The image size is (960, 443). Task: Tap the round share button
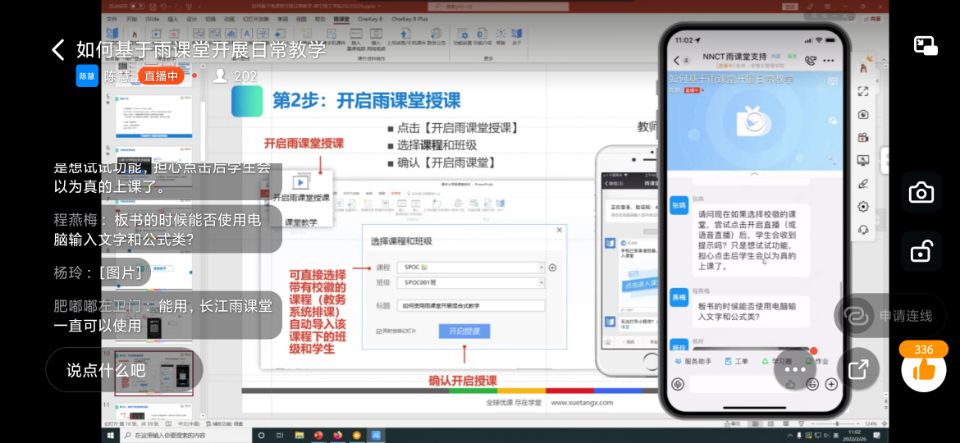click(858, 369)
